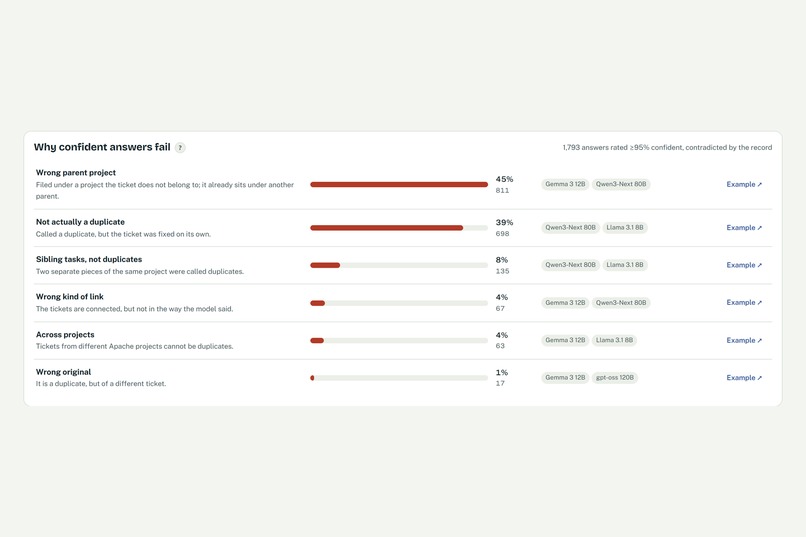The width and height of the screenshot is (806, 537).
Task: Click the count 698
Action: point(502,234)
